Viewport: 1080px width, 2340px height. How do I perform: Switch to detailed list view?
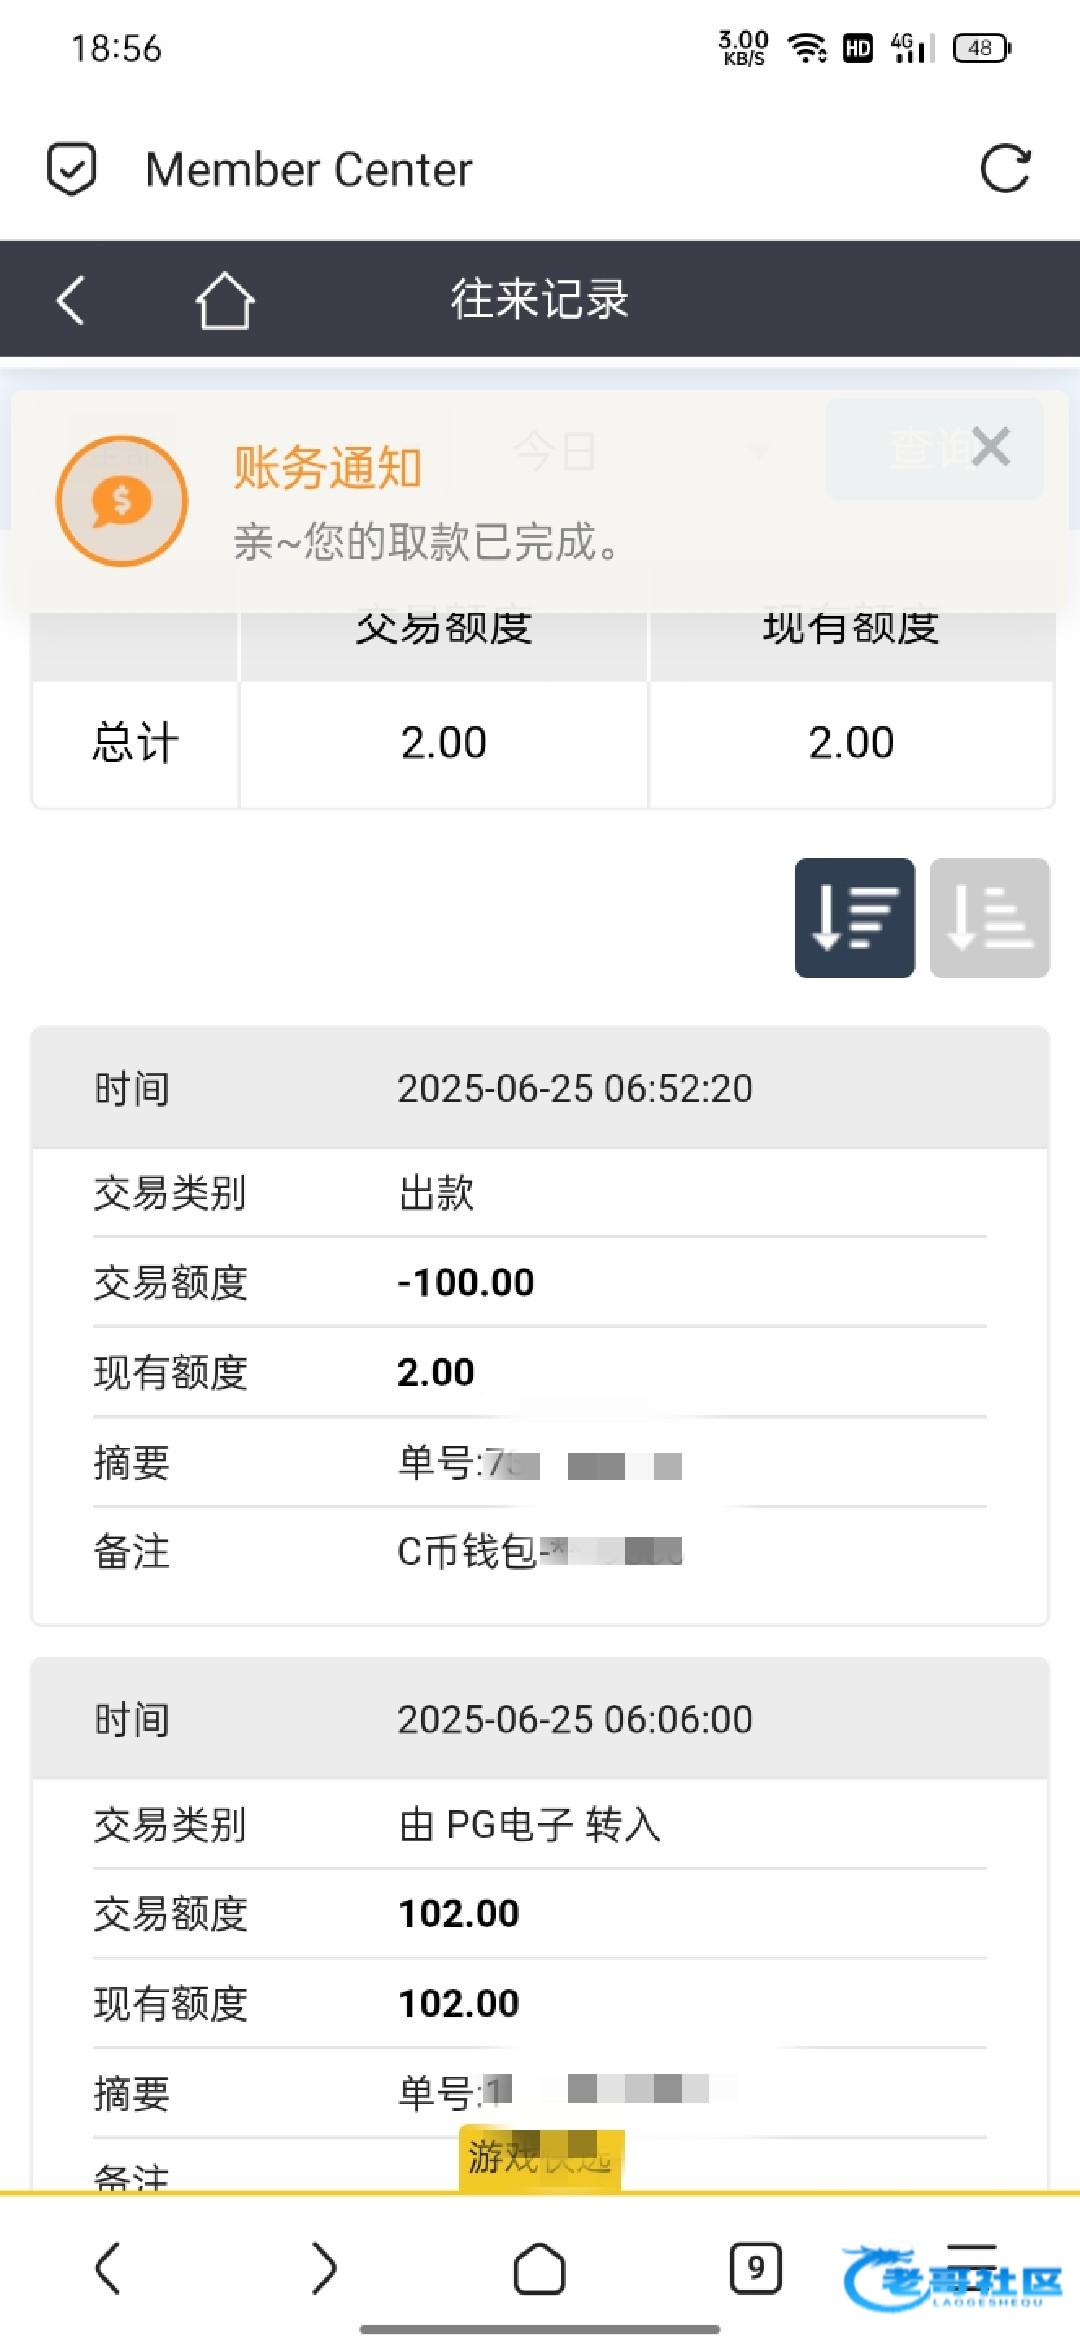tap(854, 917)
